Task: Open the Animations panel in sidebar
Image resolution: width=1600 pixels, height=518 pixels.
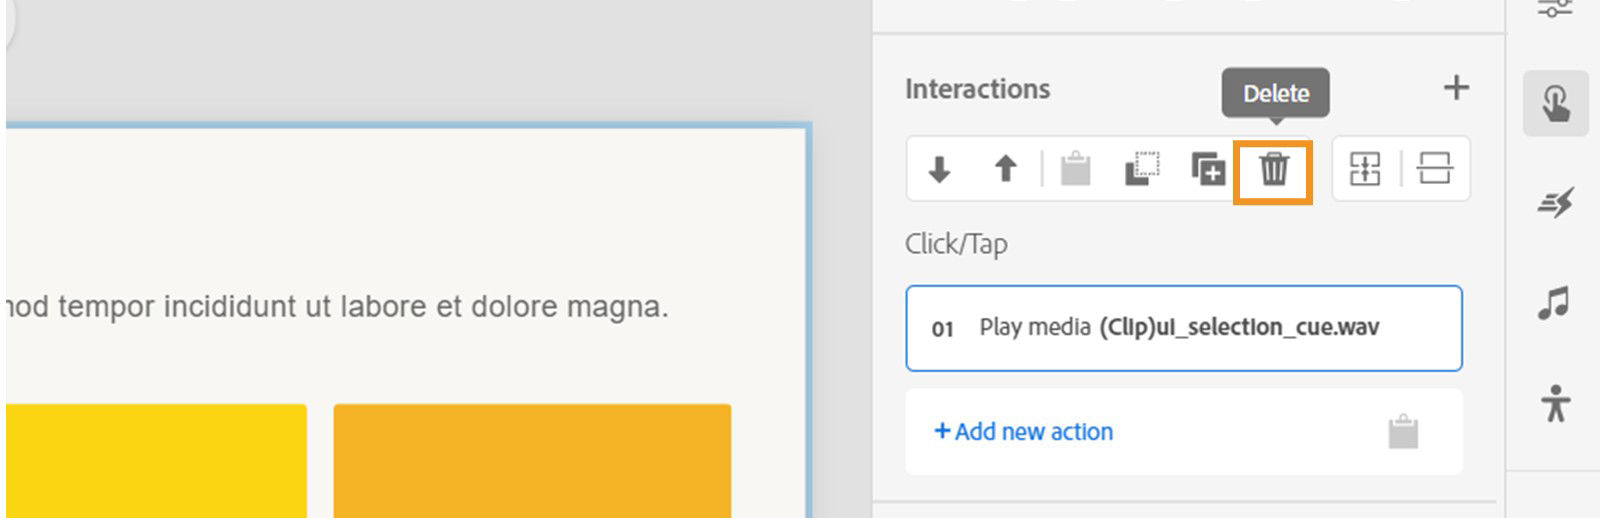Action: tap(1555, 203)
